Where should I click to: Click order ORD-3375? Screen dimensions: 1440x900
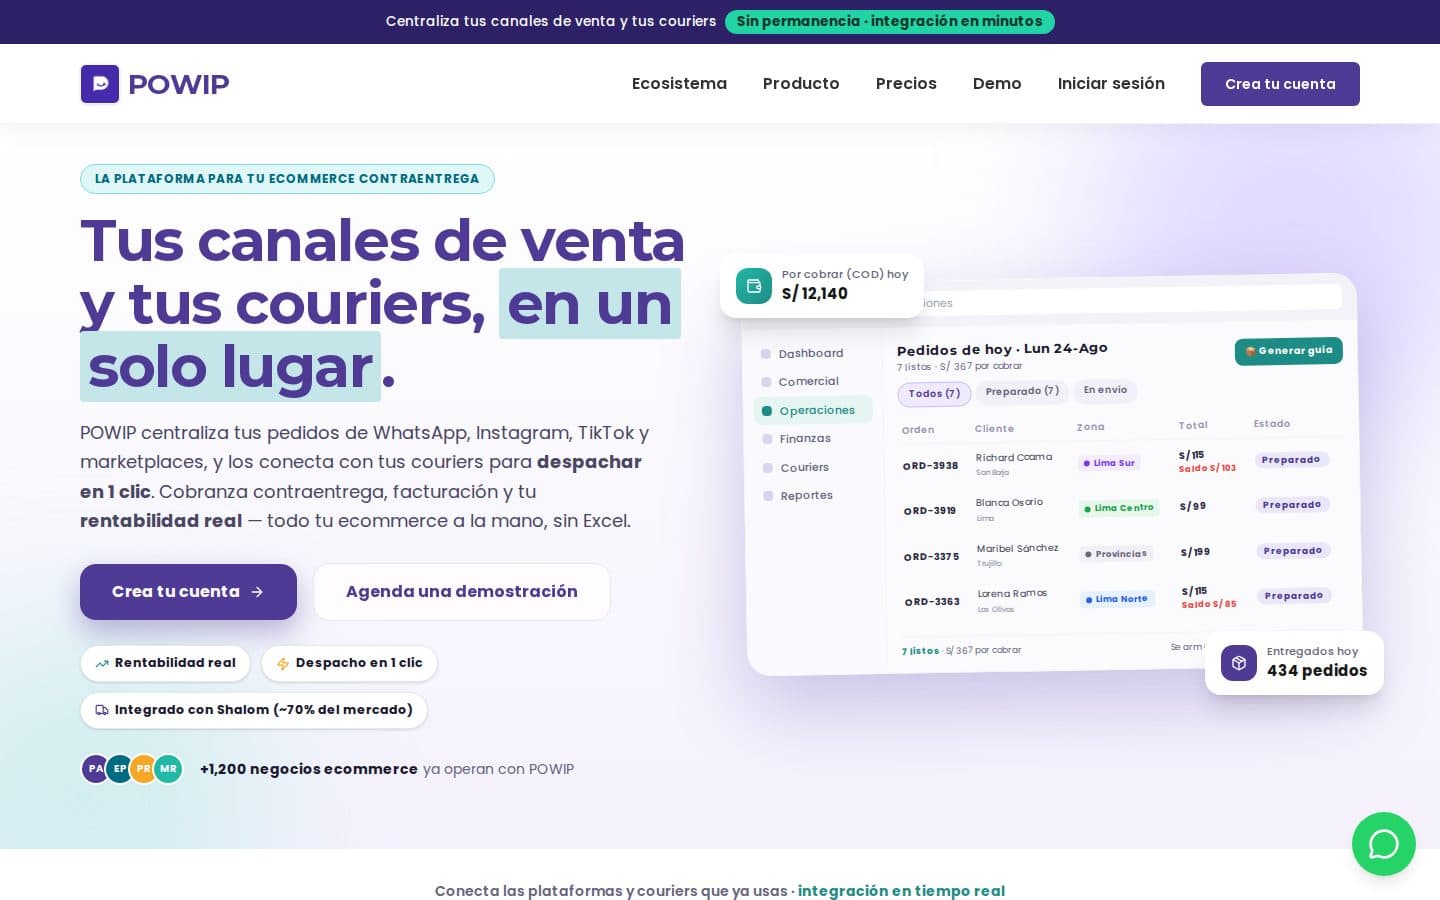pos(932,557)
